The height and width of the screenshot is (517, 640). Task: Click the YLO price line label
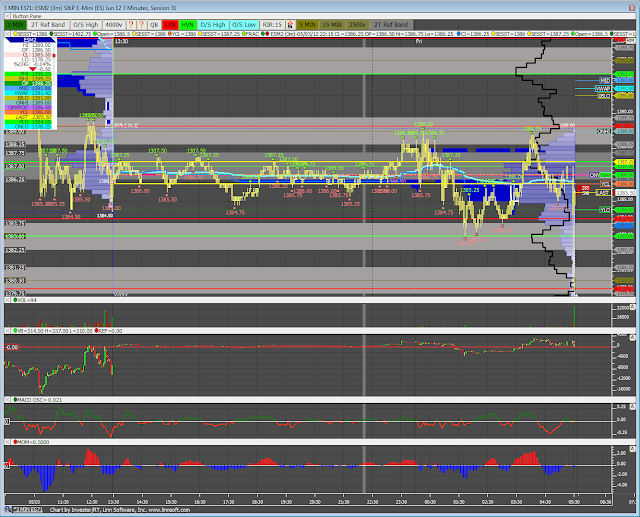click(605, 210)
